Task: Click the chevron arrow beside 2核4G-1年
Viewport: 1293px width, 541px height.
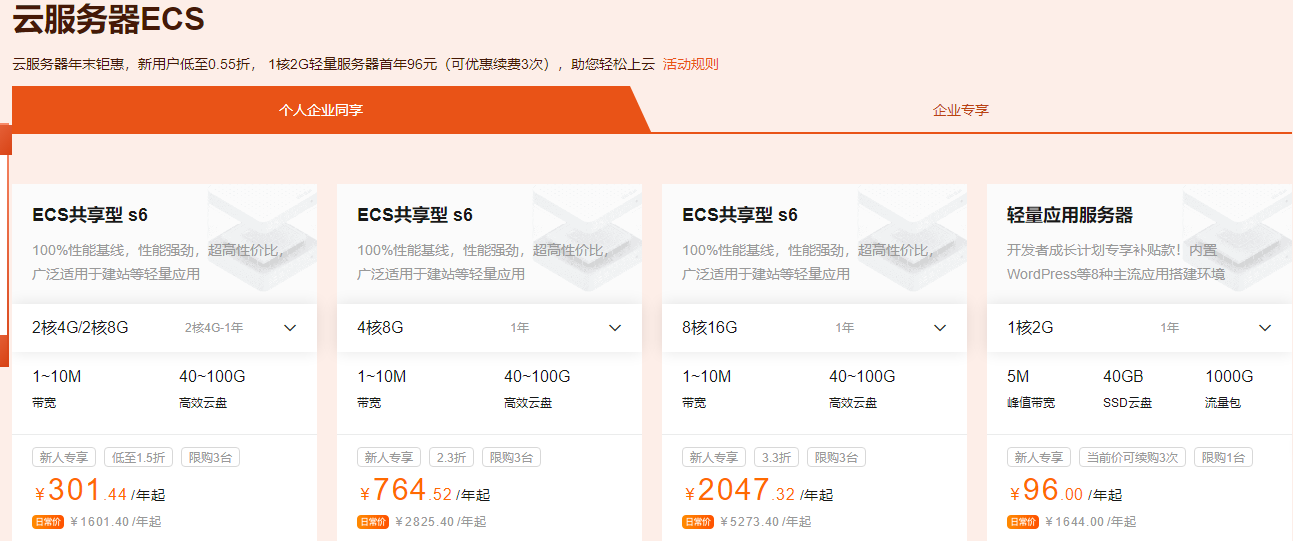Action: (x=290, y=328)
